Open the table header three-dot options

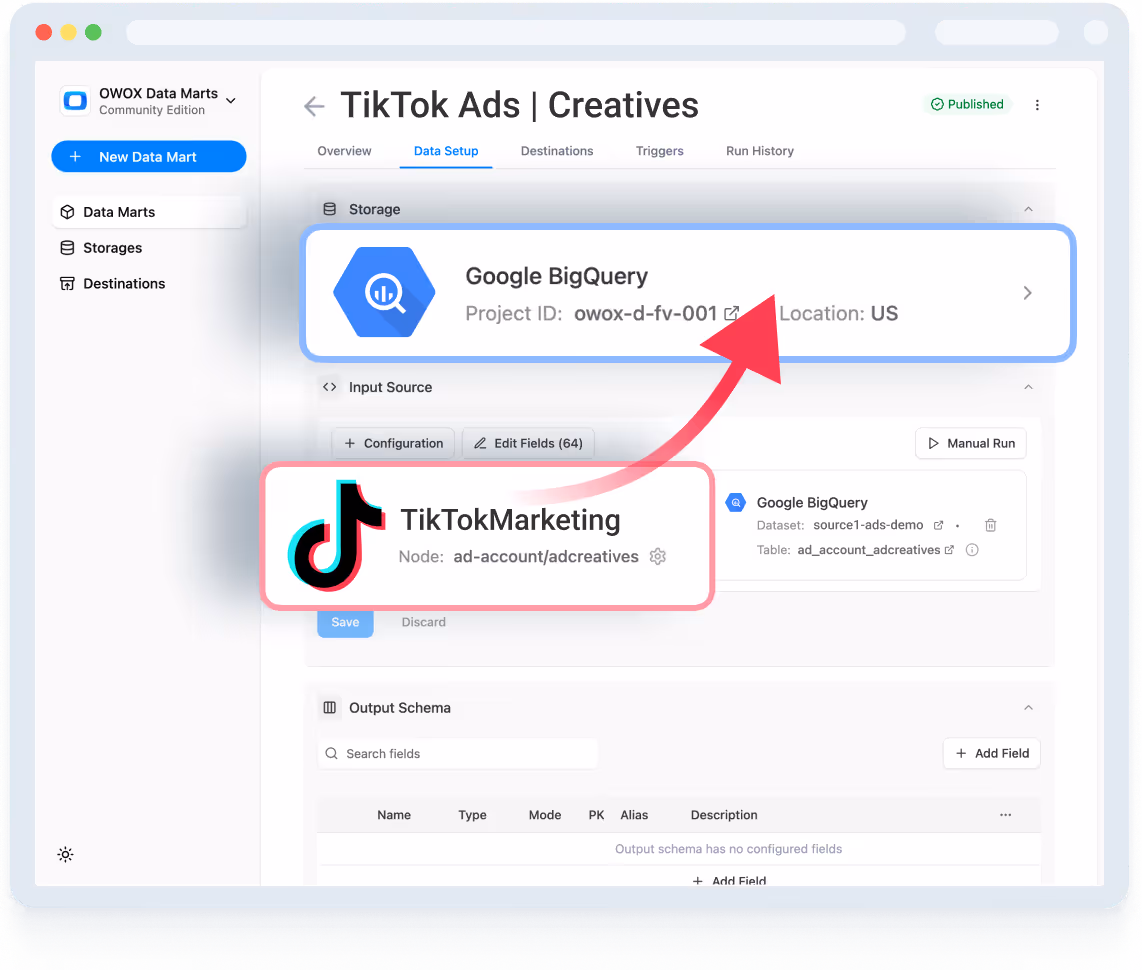[x=1005, y=815]
